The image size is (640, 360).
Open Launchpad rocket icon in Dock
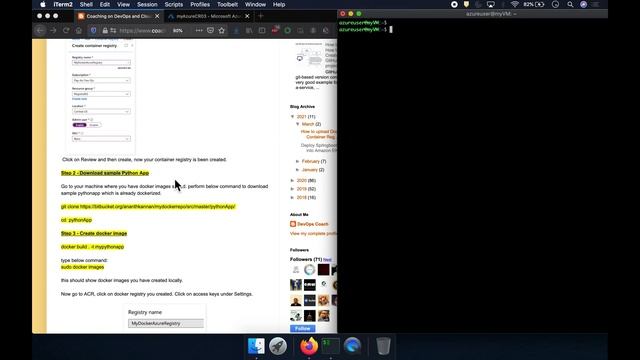click(278, 347)
